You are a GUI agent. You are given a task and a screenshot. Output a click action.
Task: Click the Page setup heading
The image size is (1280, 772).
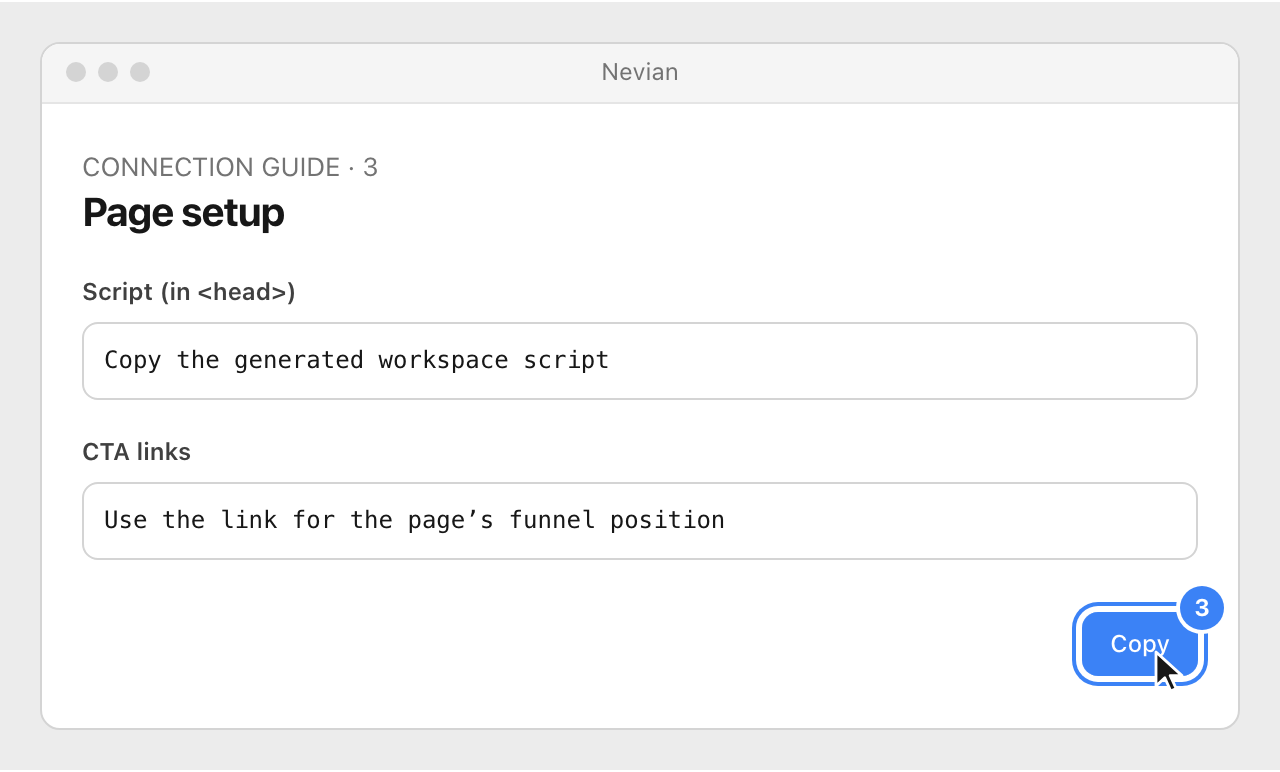[183, 213]
